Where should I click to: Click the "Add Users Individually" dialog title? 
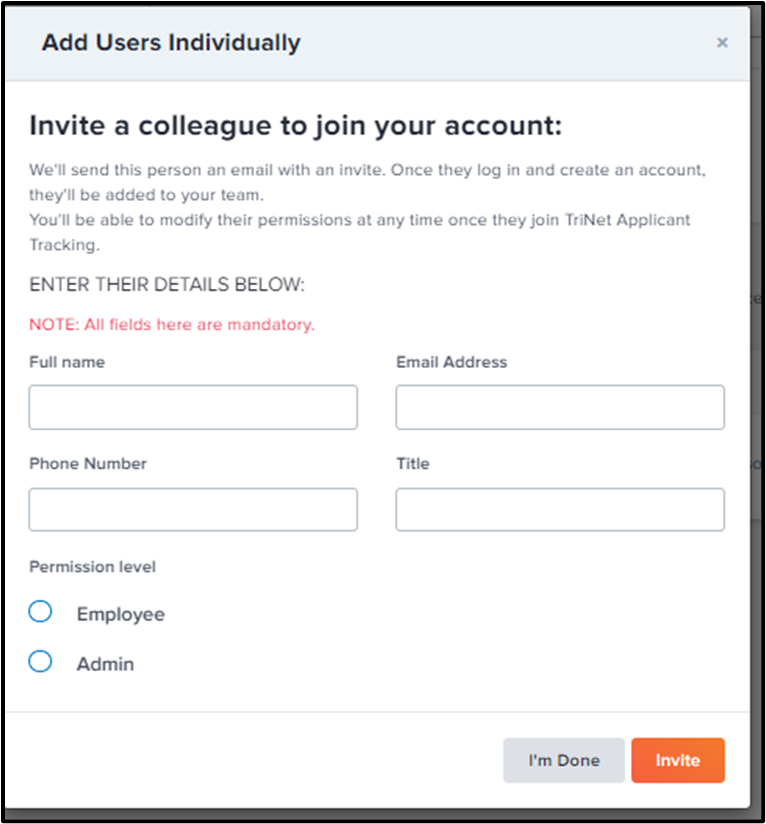tap(171, 43)
